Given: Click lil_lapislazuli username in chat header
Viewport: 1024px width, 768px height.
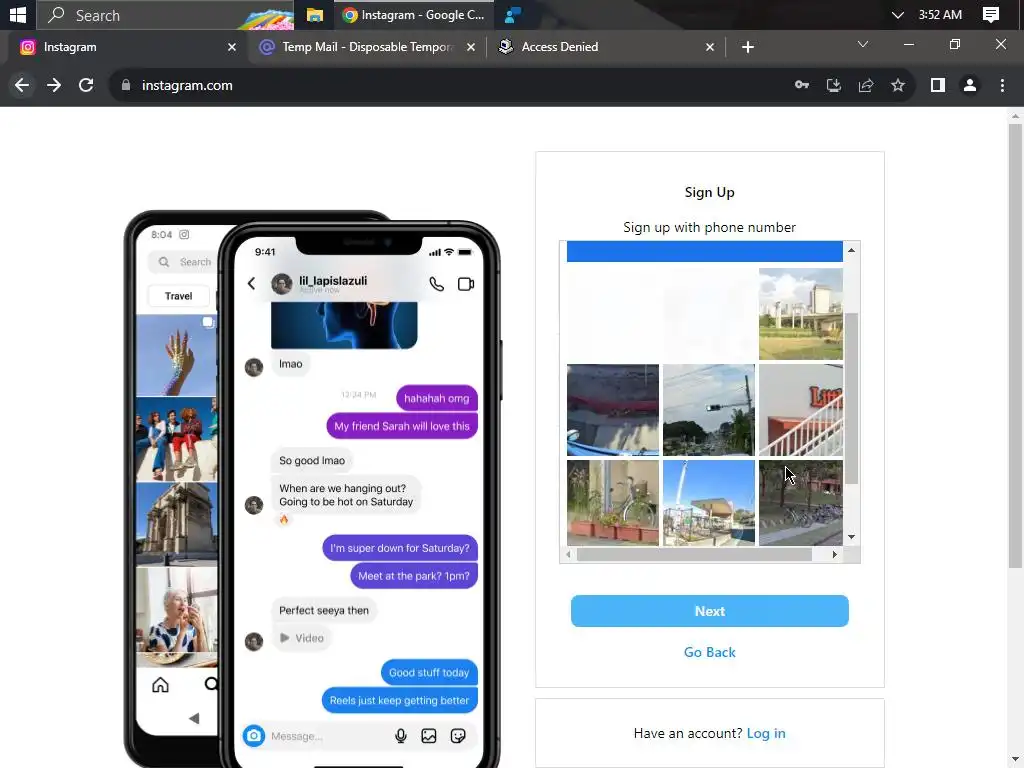Looking at the screenshot, I should [x=333, y=280].
